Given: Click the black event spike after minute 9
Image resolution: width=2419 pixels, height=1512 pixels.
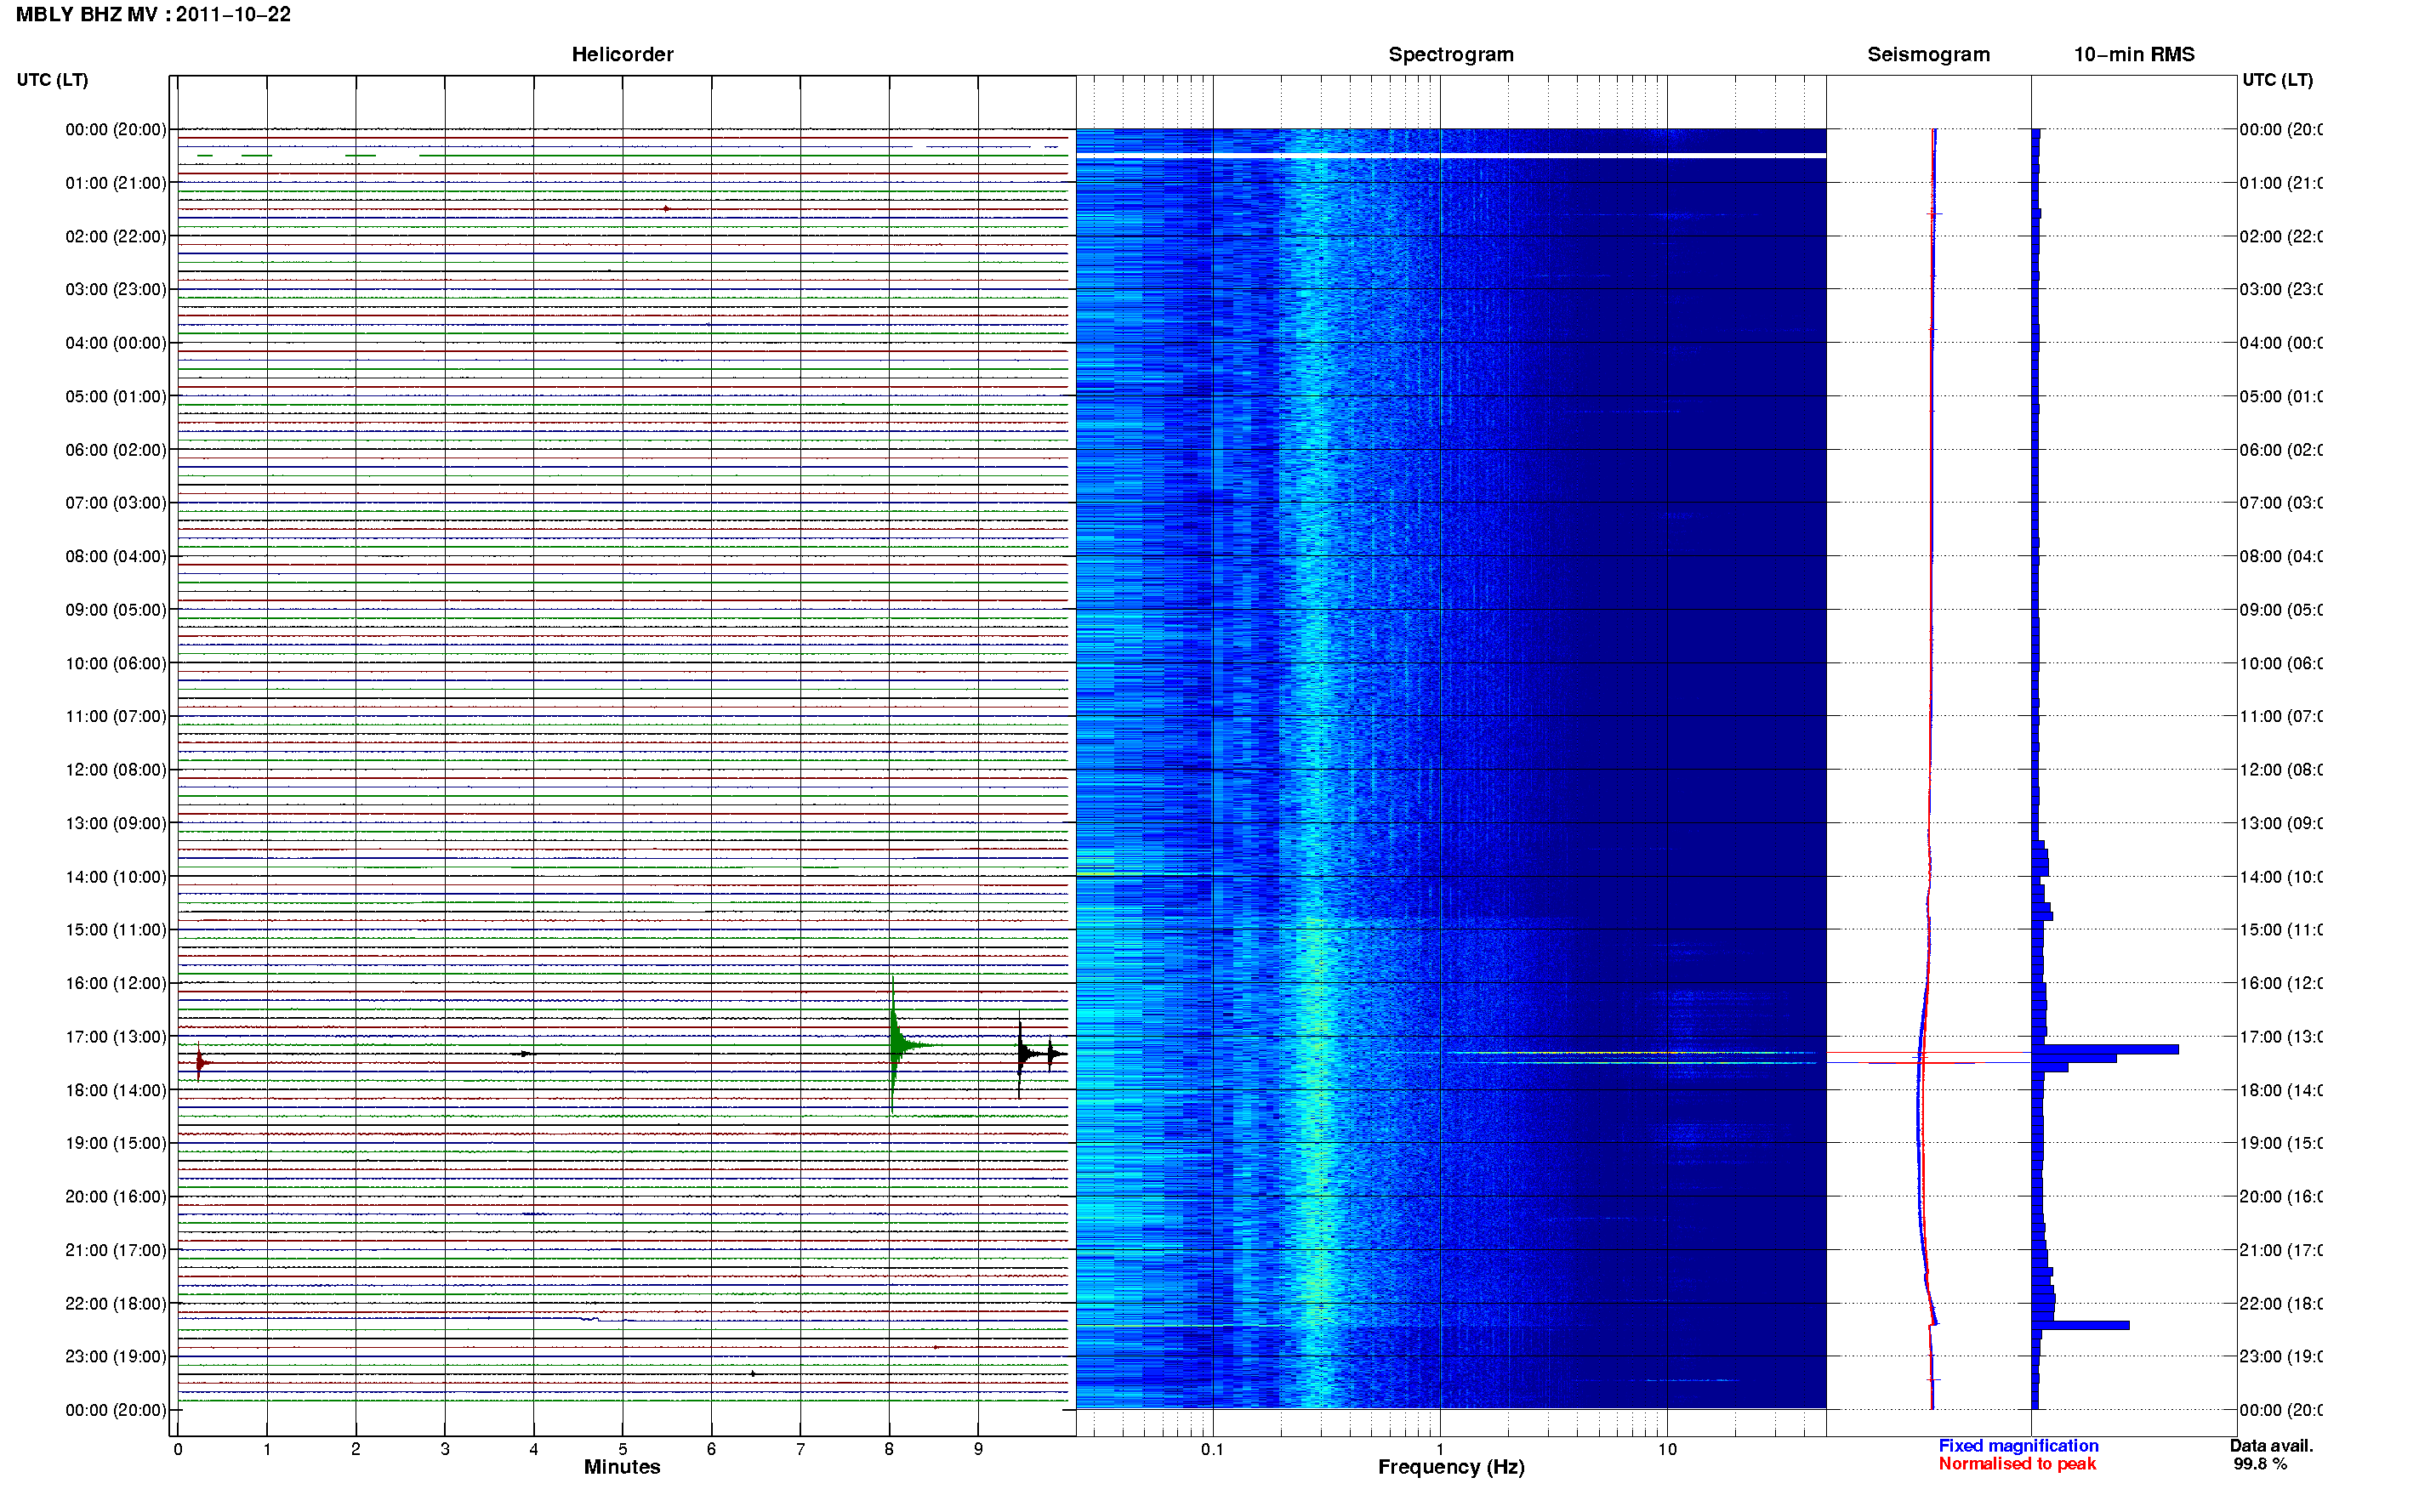Looking at the screenshot, I should (x=1022, y=1054).
